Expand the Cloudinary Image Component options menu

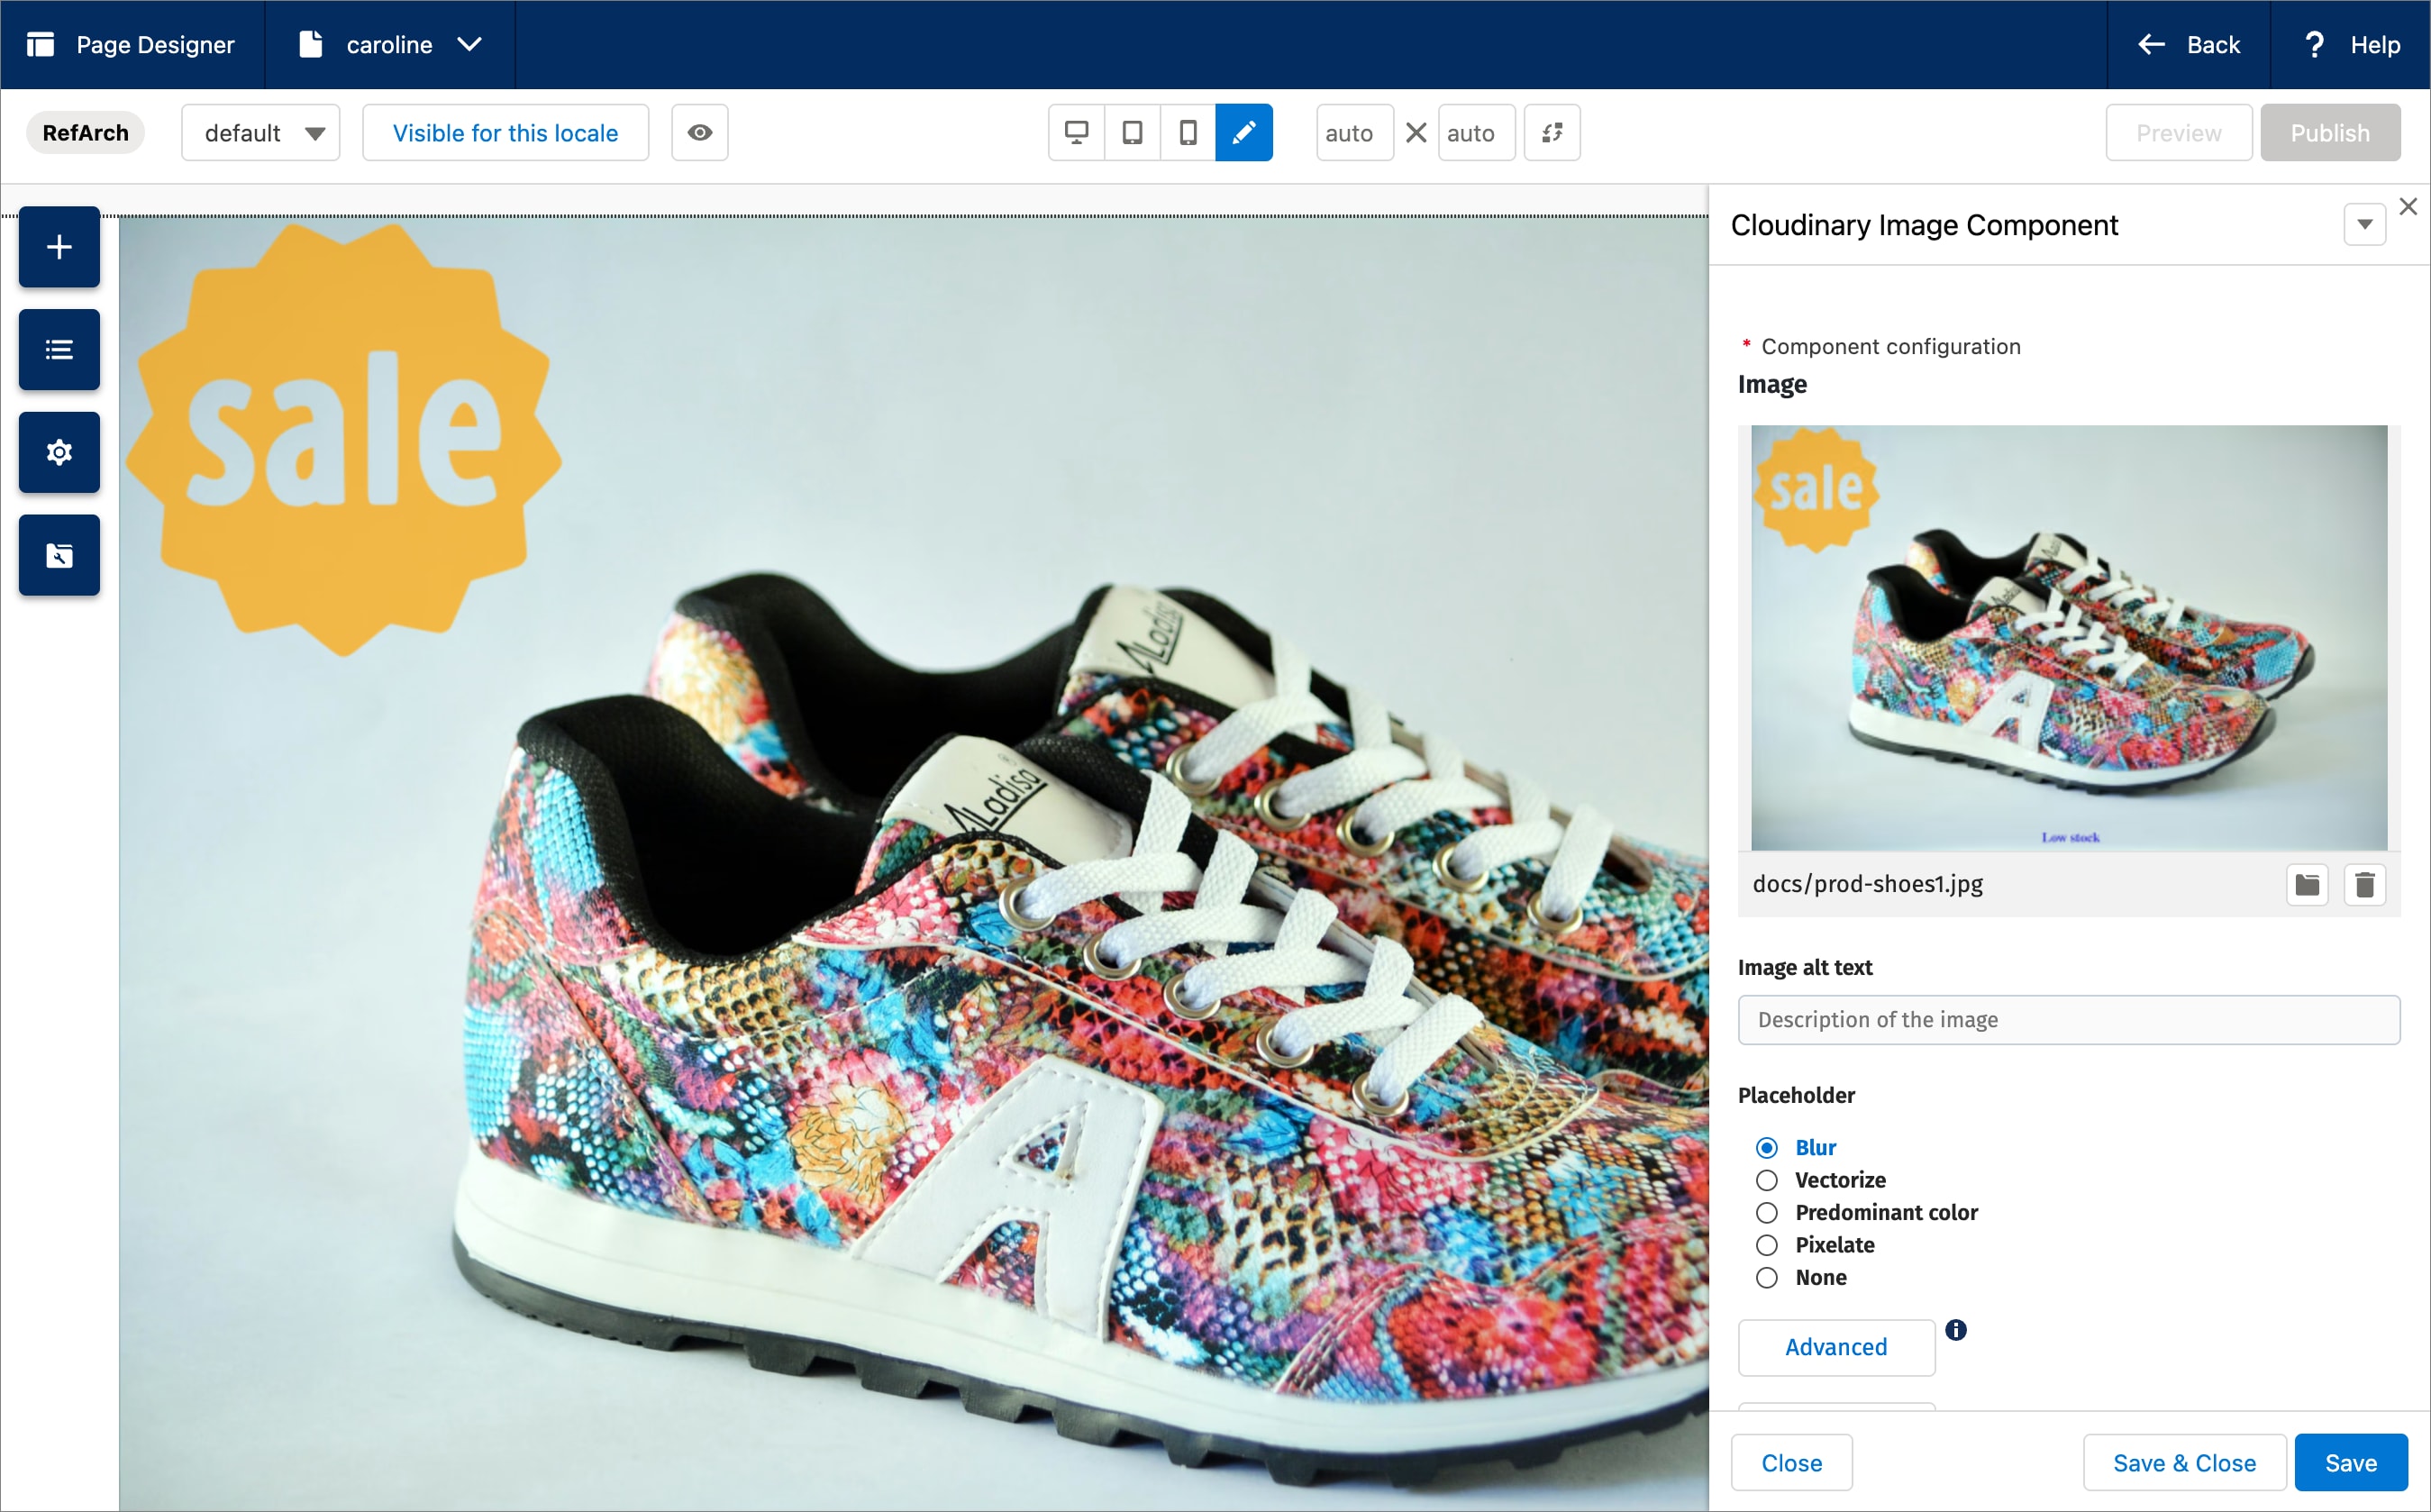(2364, 224)
